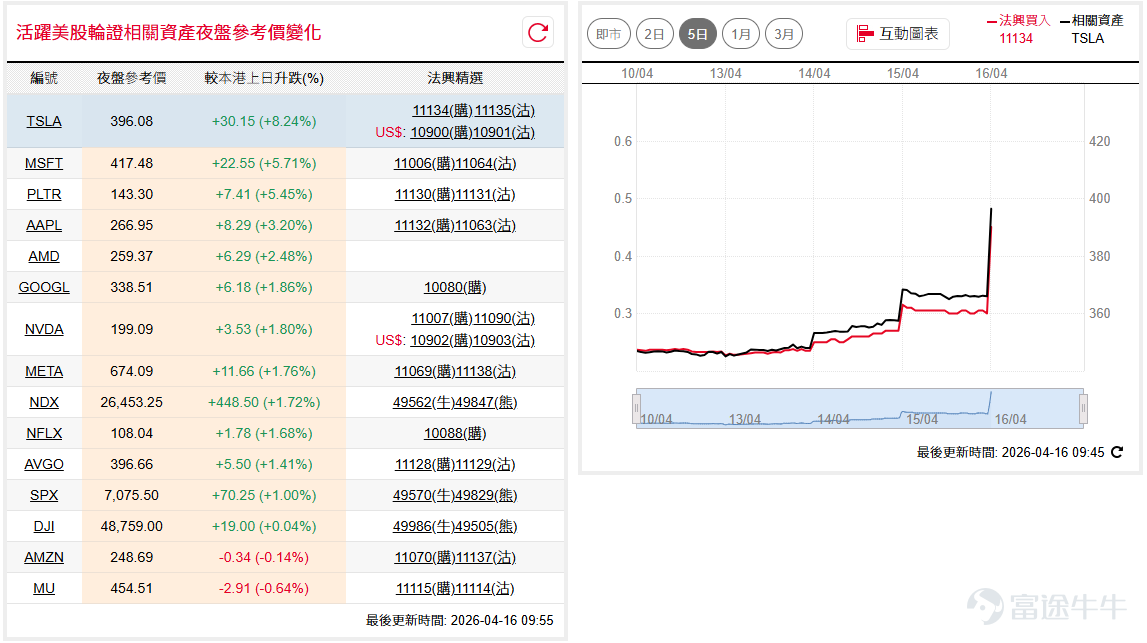Open GOOGL call warrant 10080 link
The width and height of the screenshot is (1147, 643).
pos(455,287)
